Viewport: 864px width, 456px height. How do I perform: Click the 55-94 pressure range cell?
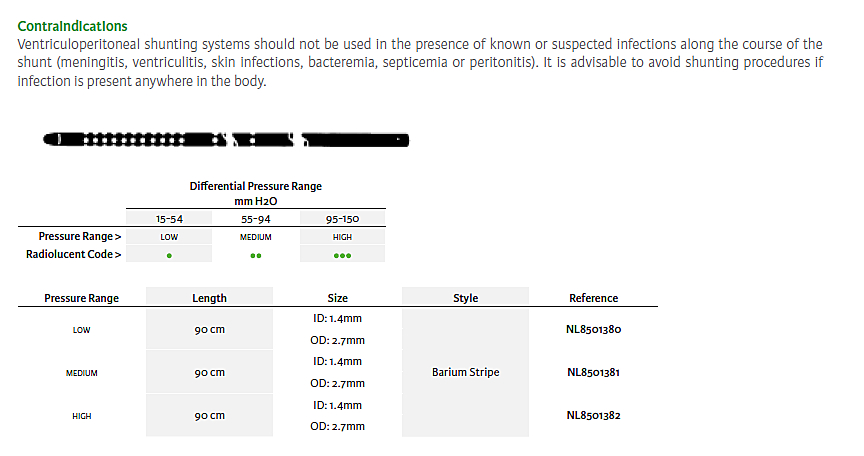pos(255,218)
